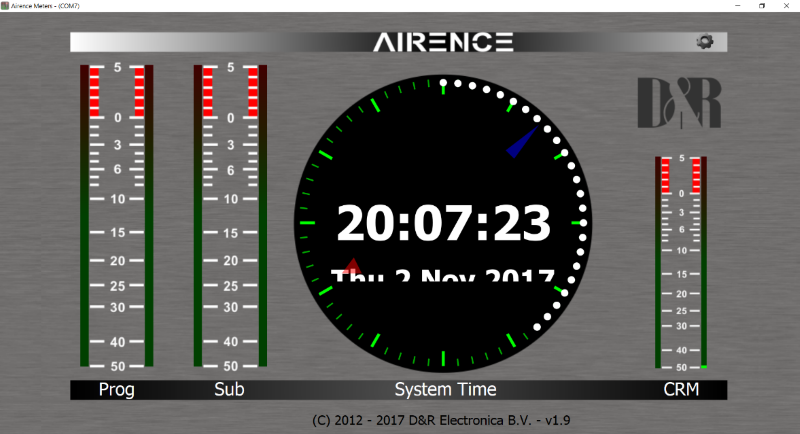Screen dimensions: 800x434
Task: Select the System Time label
Action: [445, 389]
